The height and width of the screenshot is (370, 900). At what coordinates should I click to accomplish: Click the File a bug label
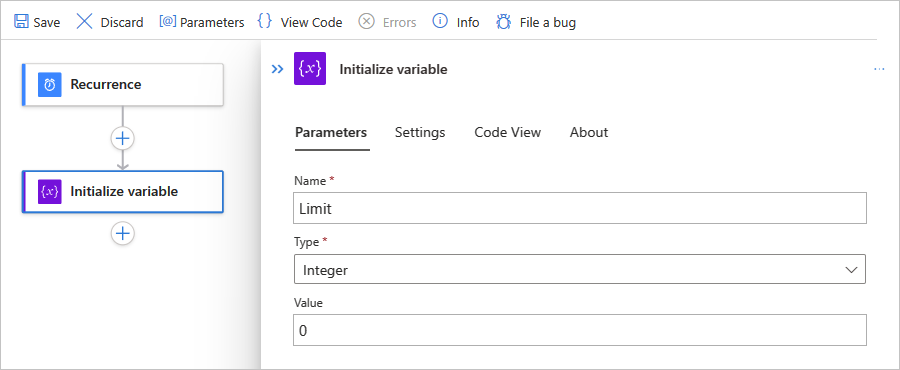click(548, 22)
